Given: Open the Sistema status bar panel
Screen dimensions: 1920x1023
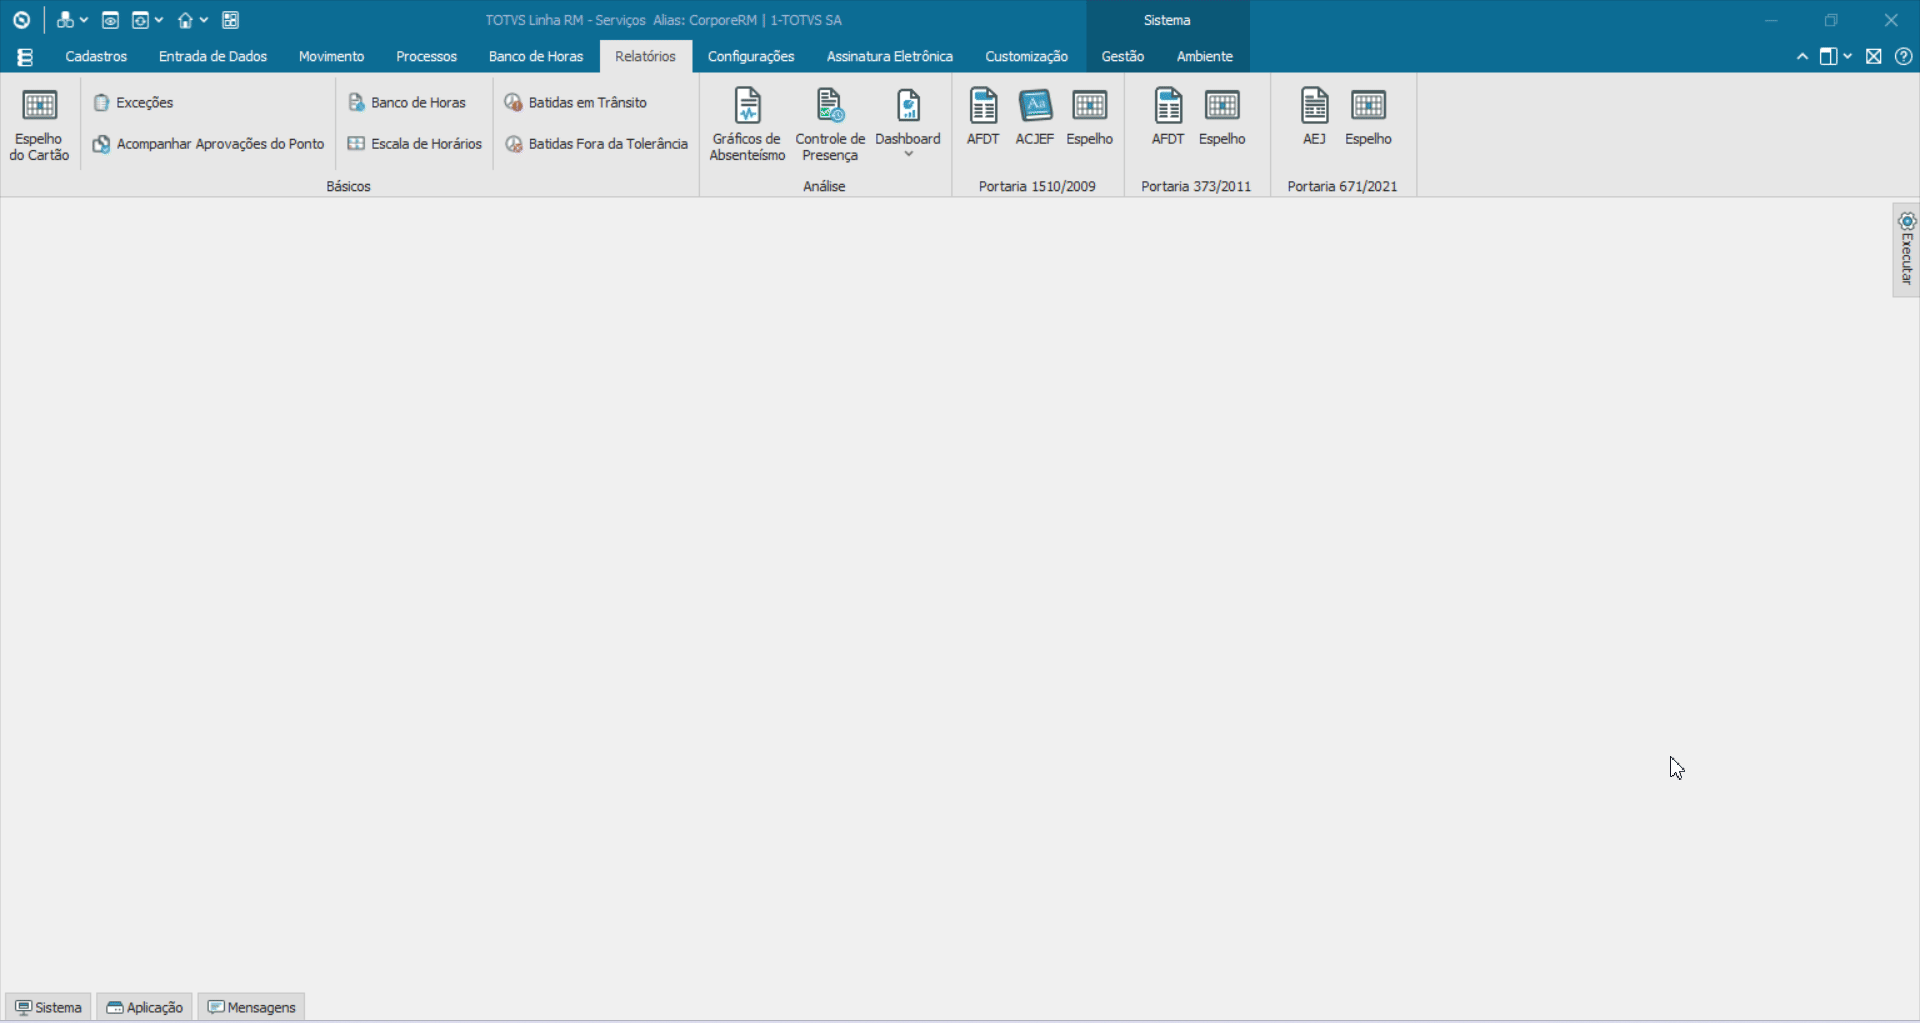Looking at the screenshot, I should 48,1007.
